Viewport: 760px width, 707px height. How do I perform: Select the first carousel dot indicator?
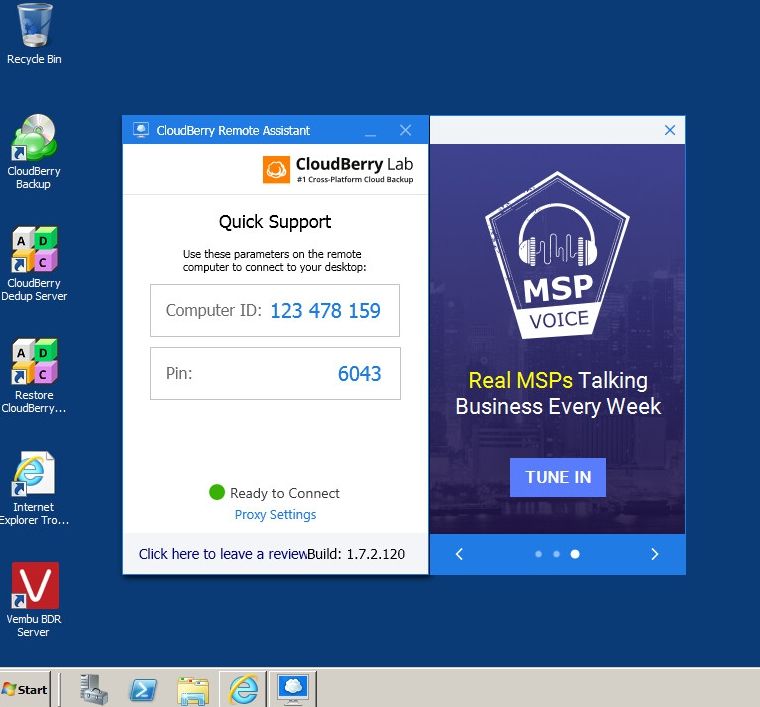(538, 554)
